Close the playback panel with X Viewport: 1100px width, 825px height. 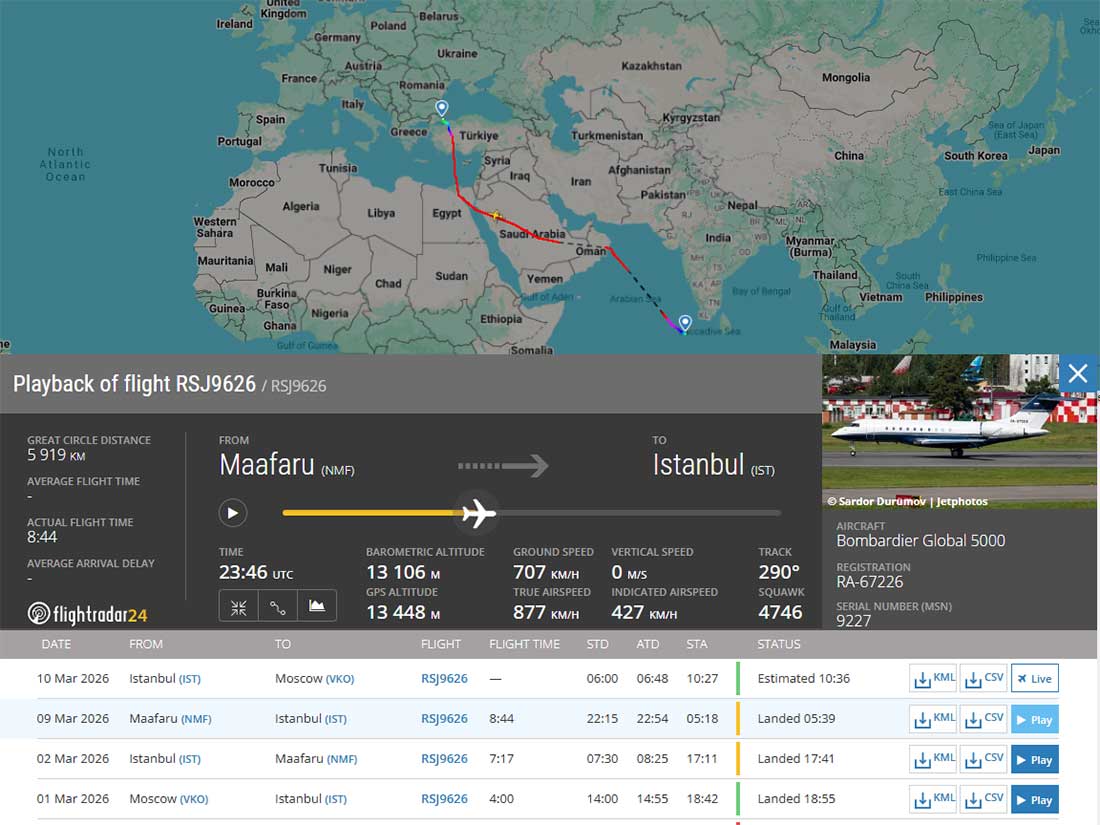[x=1078, y=373]
